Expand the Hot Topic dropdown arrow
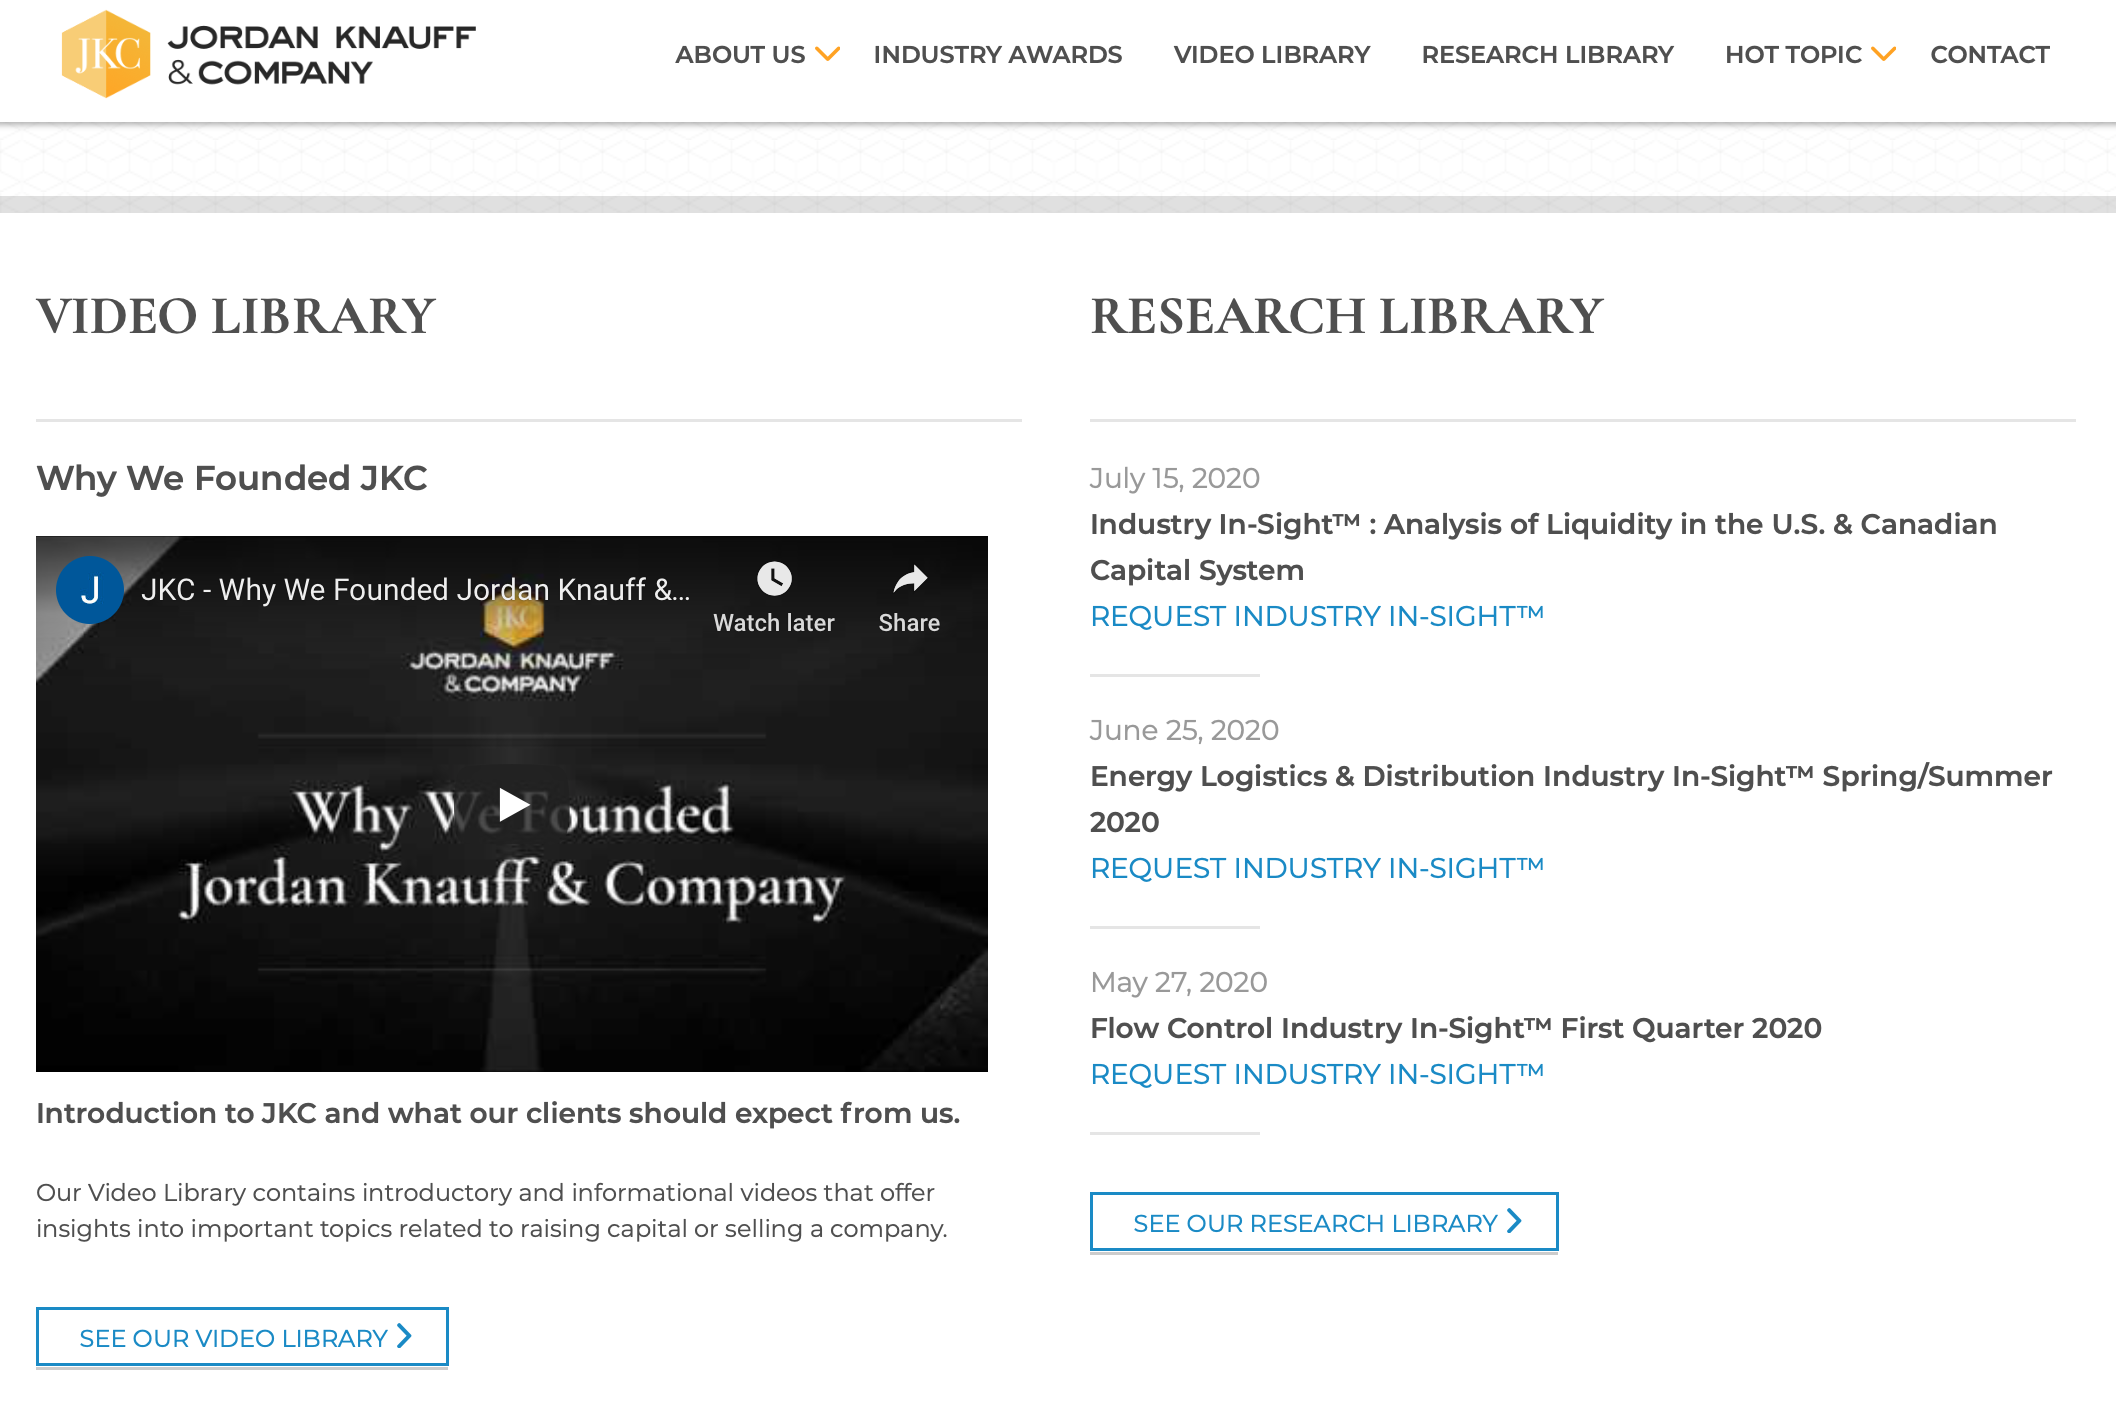This screenshot has height=1428, width=2116. click(1883, 54)
